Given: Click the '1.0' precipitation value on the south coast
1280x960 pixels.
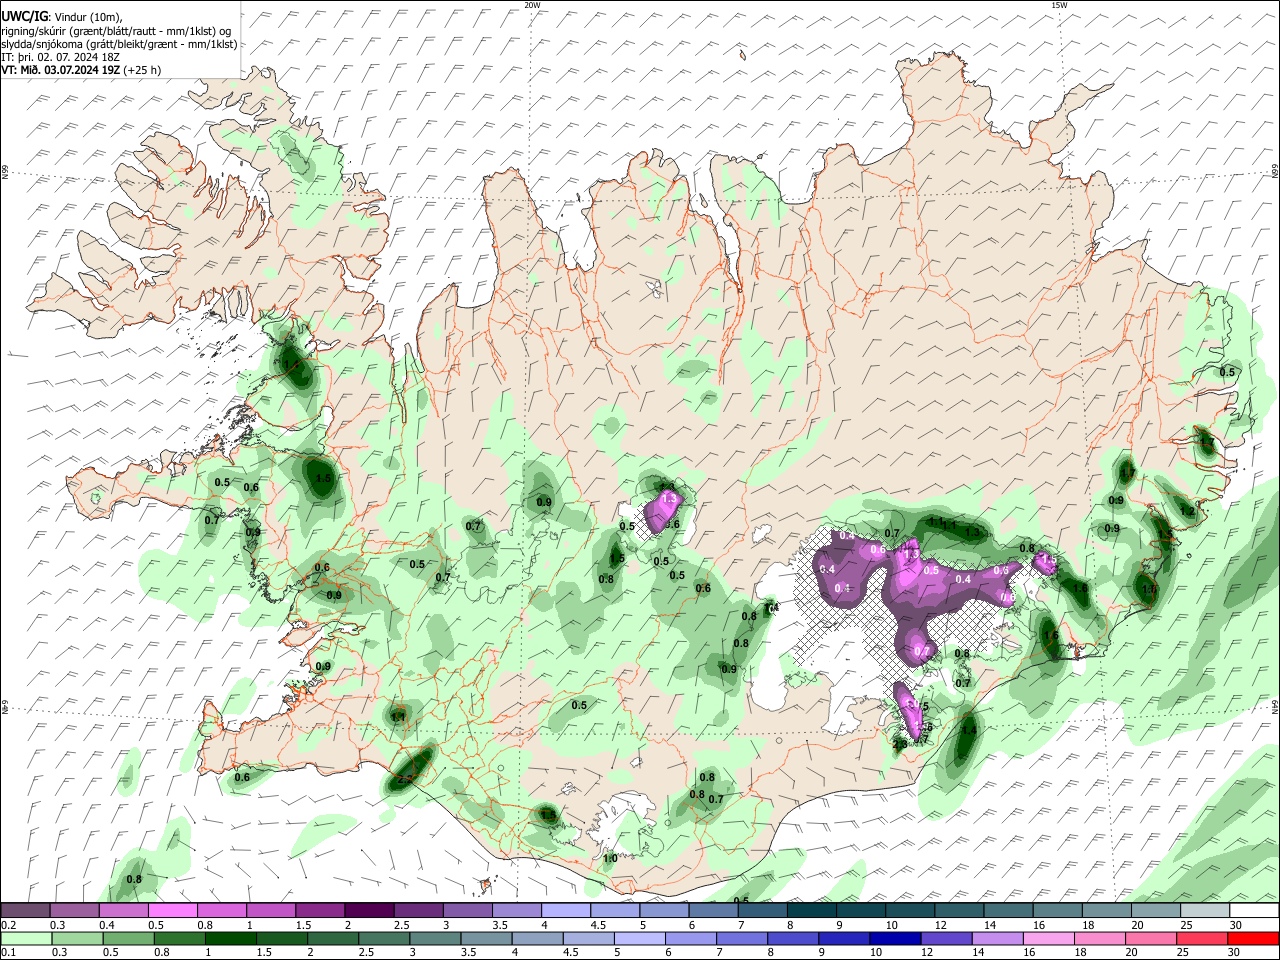Looking at the screenshot, I should pos(610,858).
